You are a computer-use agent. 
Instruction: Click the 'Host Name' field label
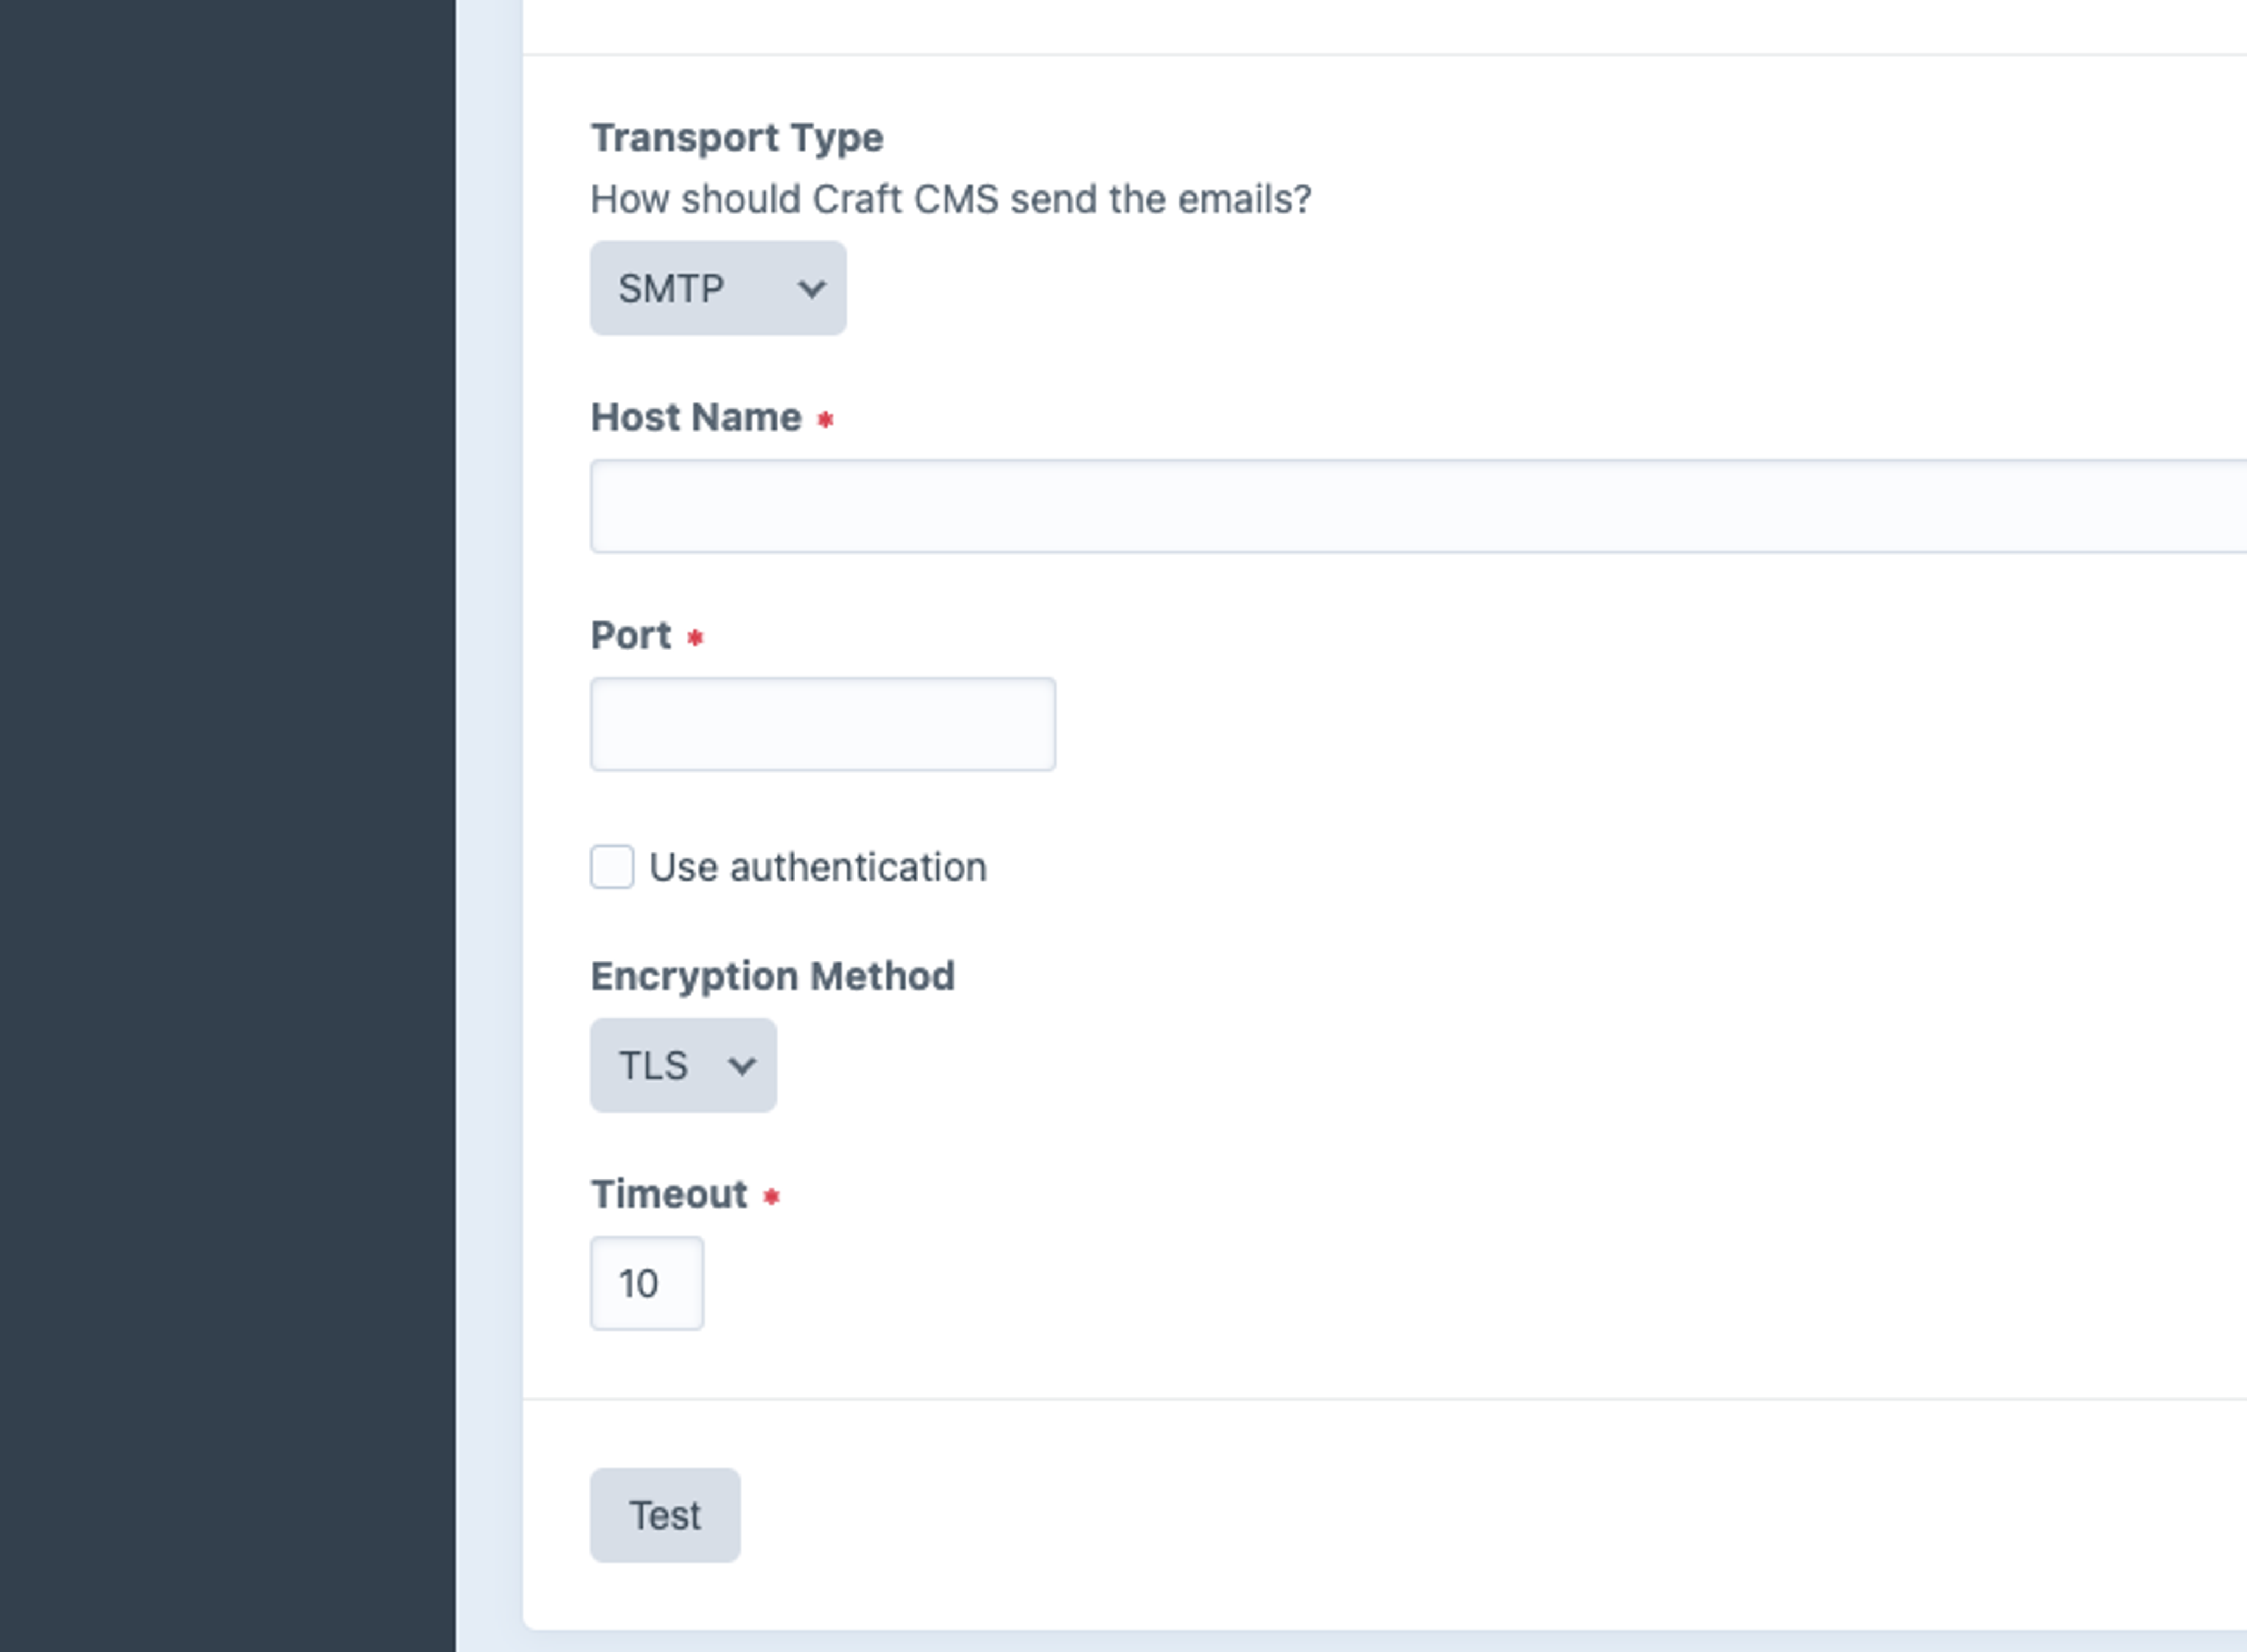(x=696, y=417)
